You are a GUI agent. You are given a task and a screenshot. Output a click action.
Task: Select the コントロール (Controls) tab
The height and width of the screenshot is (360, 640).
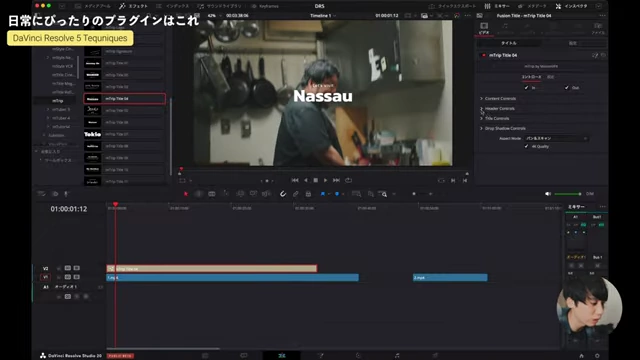coord(531,77)
